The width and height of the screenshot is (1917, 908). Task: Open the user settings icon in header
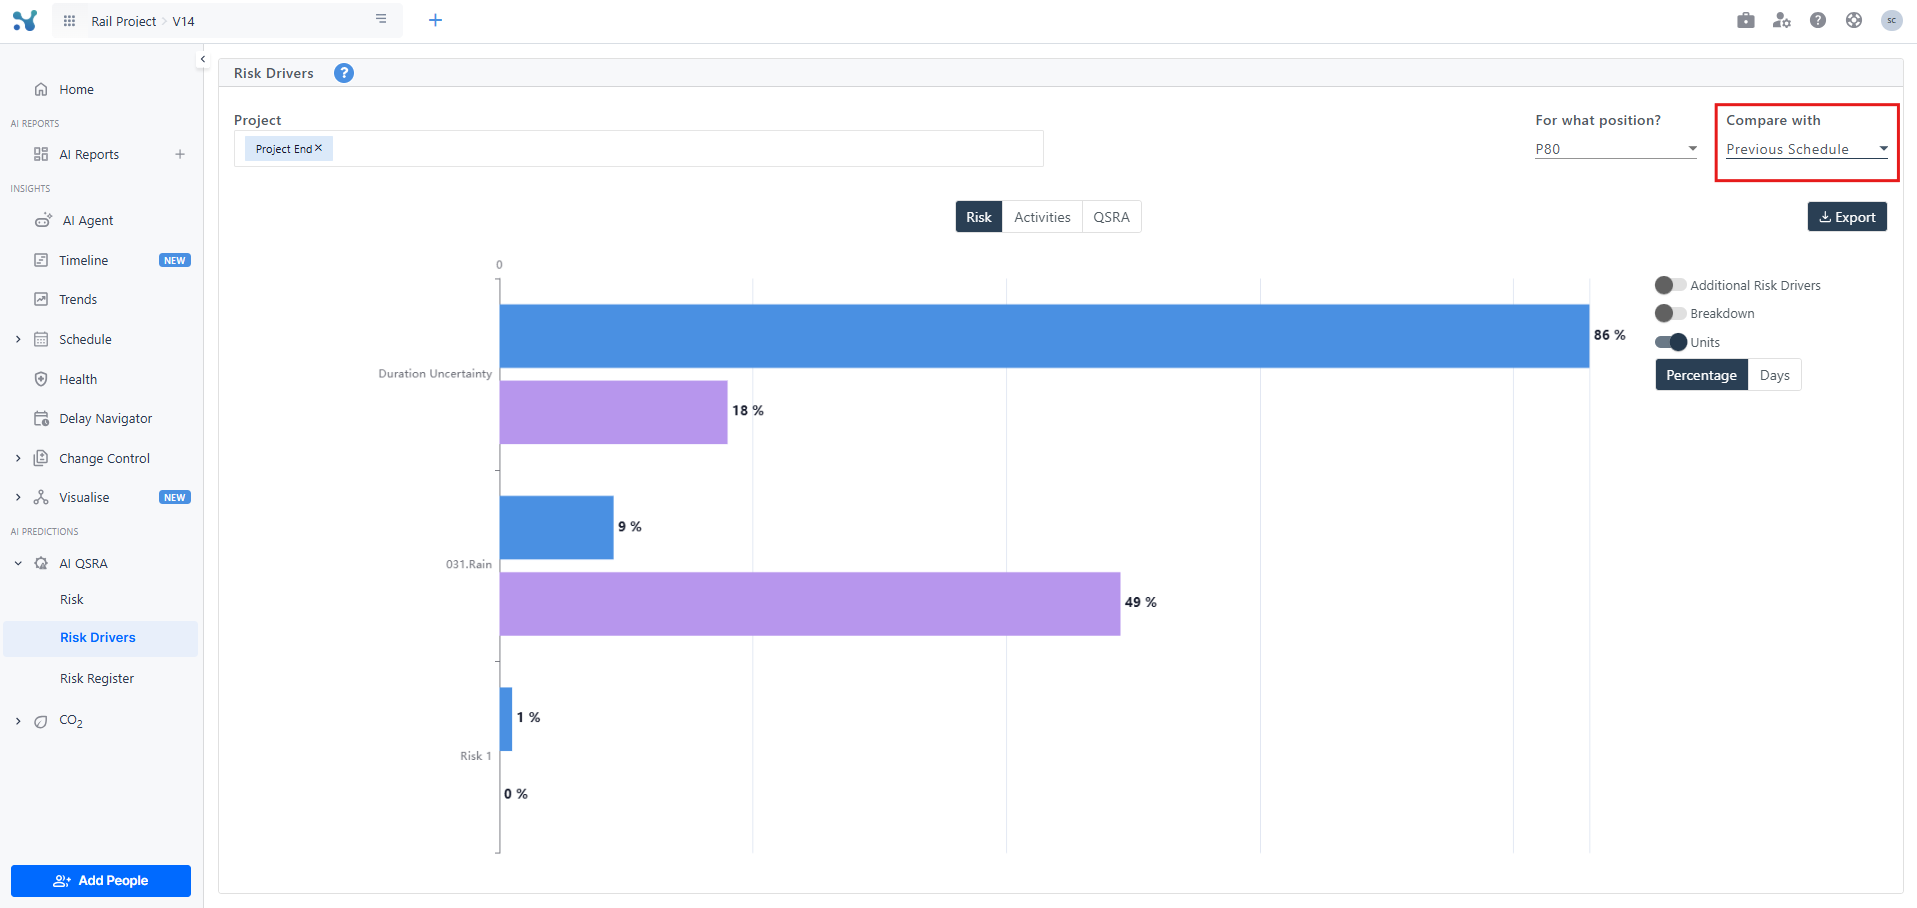(1782, 20)
